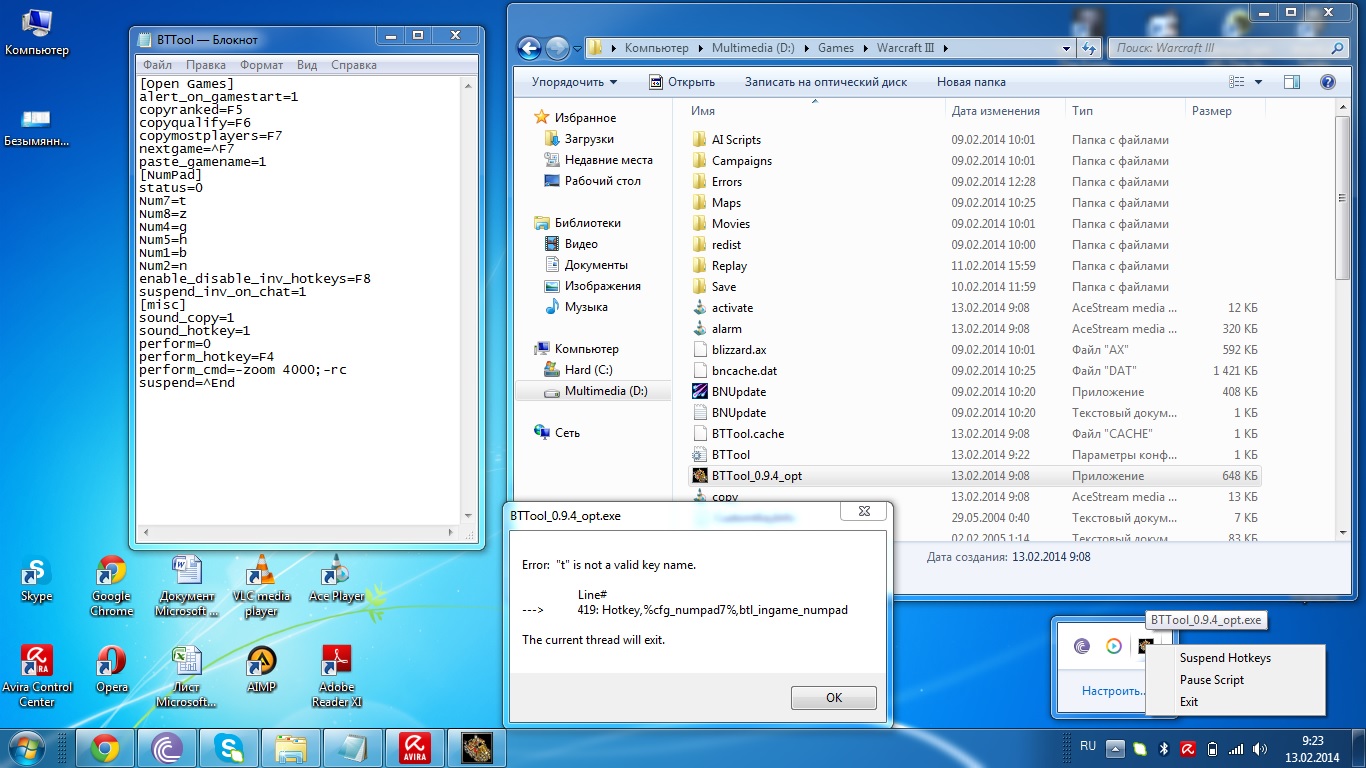
Task: Choose Pause Script from tray menu
Action: 1211,680
